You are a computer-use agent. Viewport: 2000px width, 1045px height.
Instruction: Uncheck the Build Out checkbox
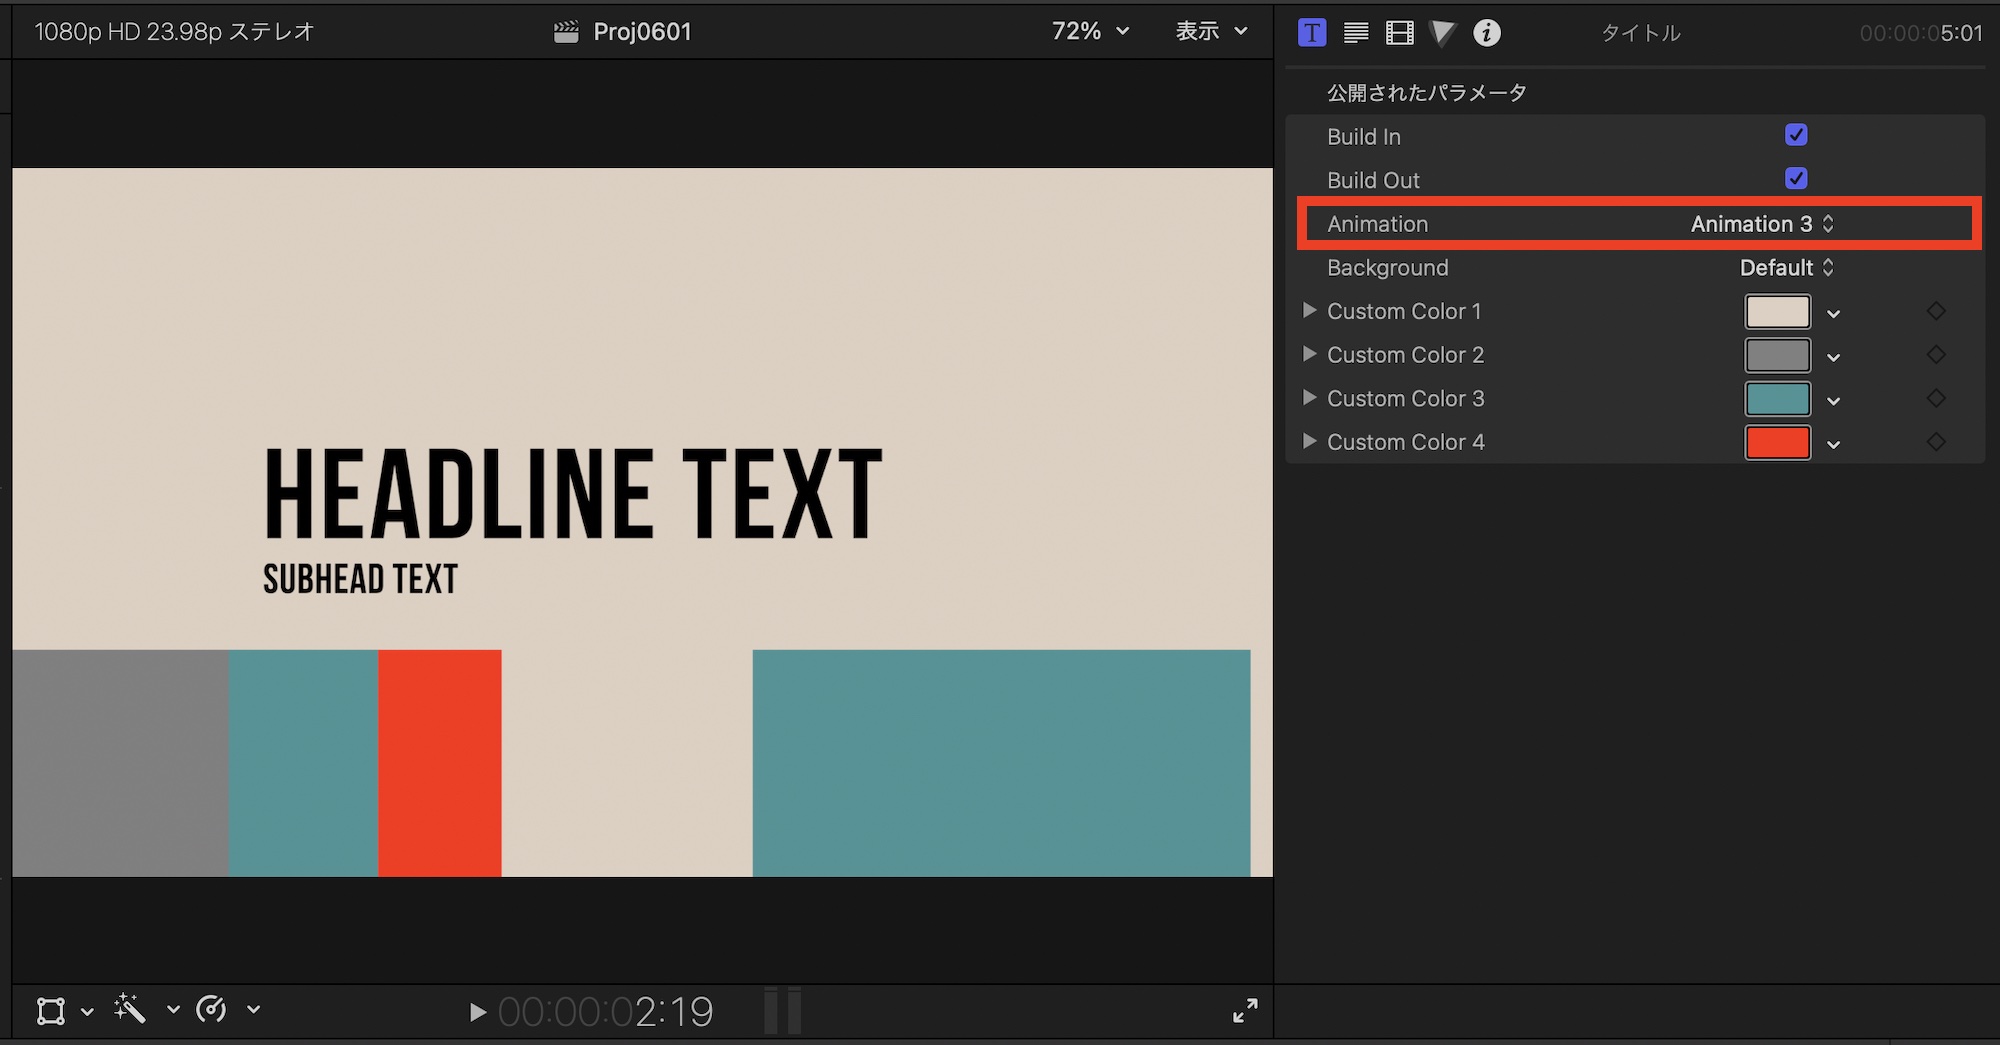(1796, 179)
